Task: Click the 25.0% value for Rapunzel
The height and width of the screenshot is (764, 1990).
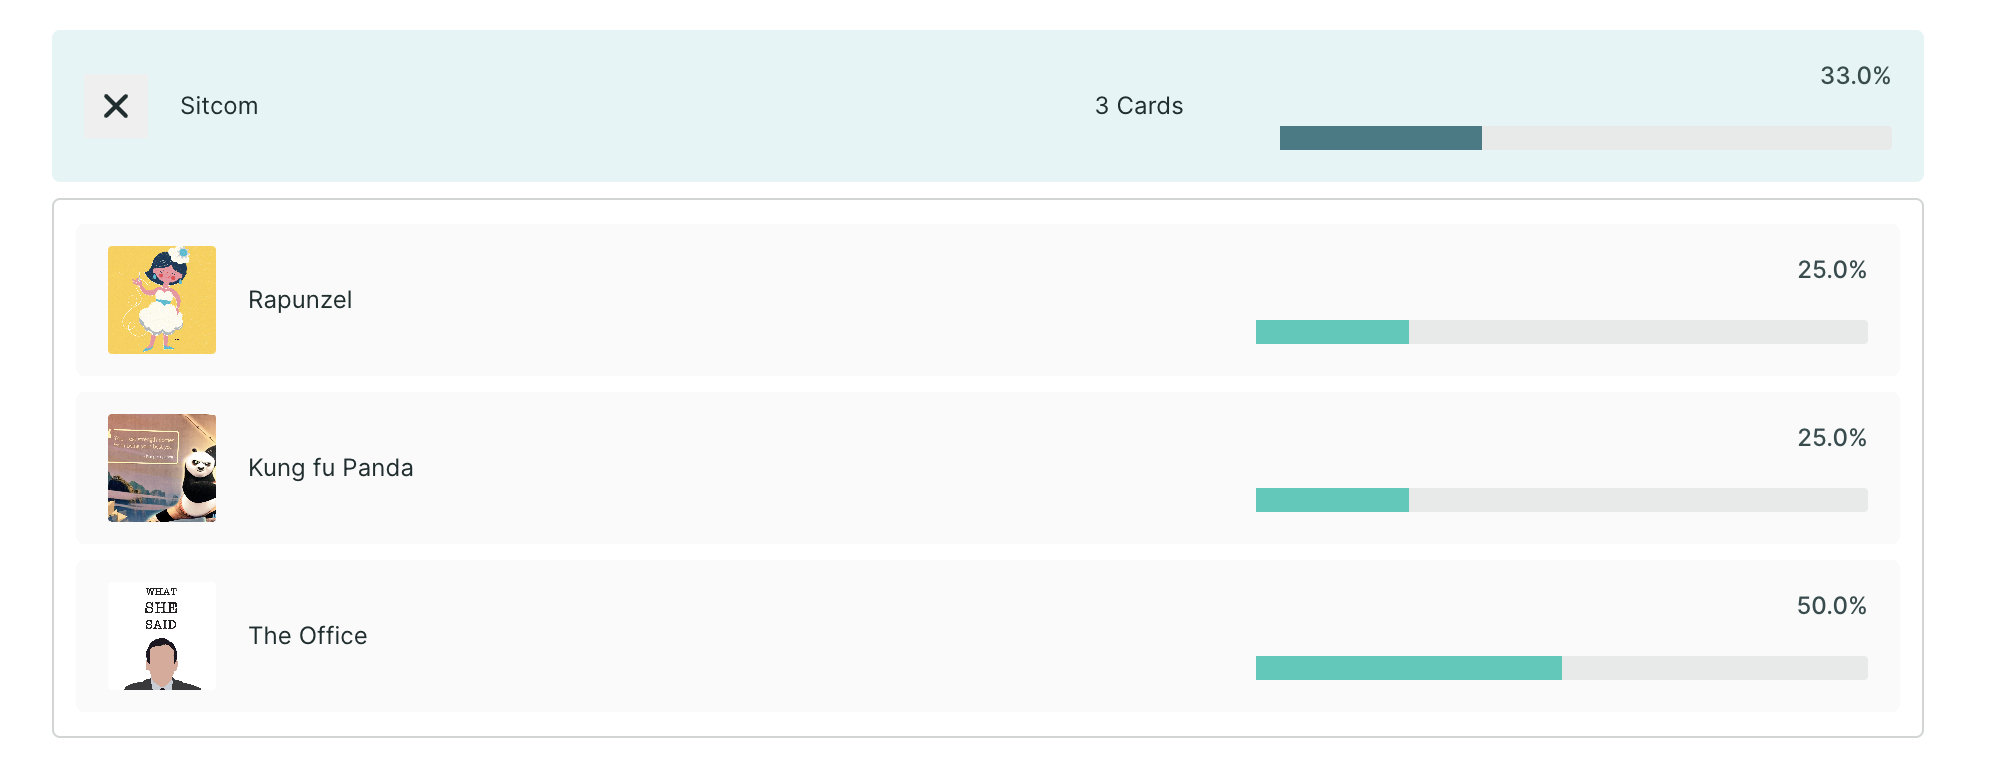Action: [1832, 270]
